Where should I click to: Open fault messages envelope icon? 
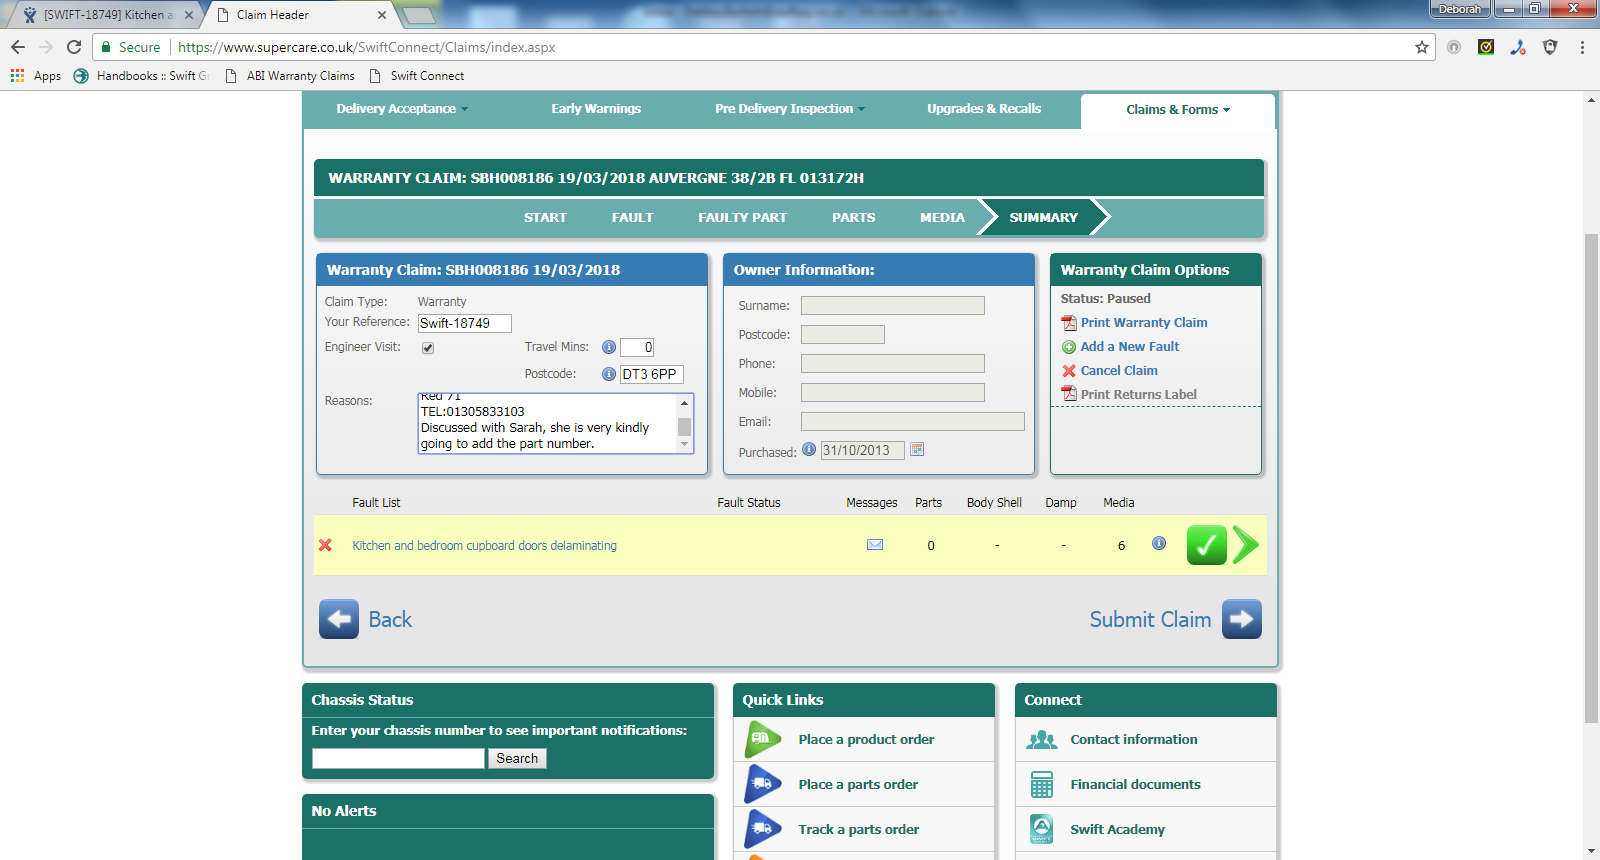click(x=875, y=545)
